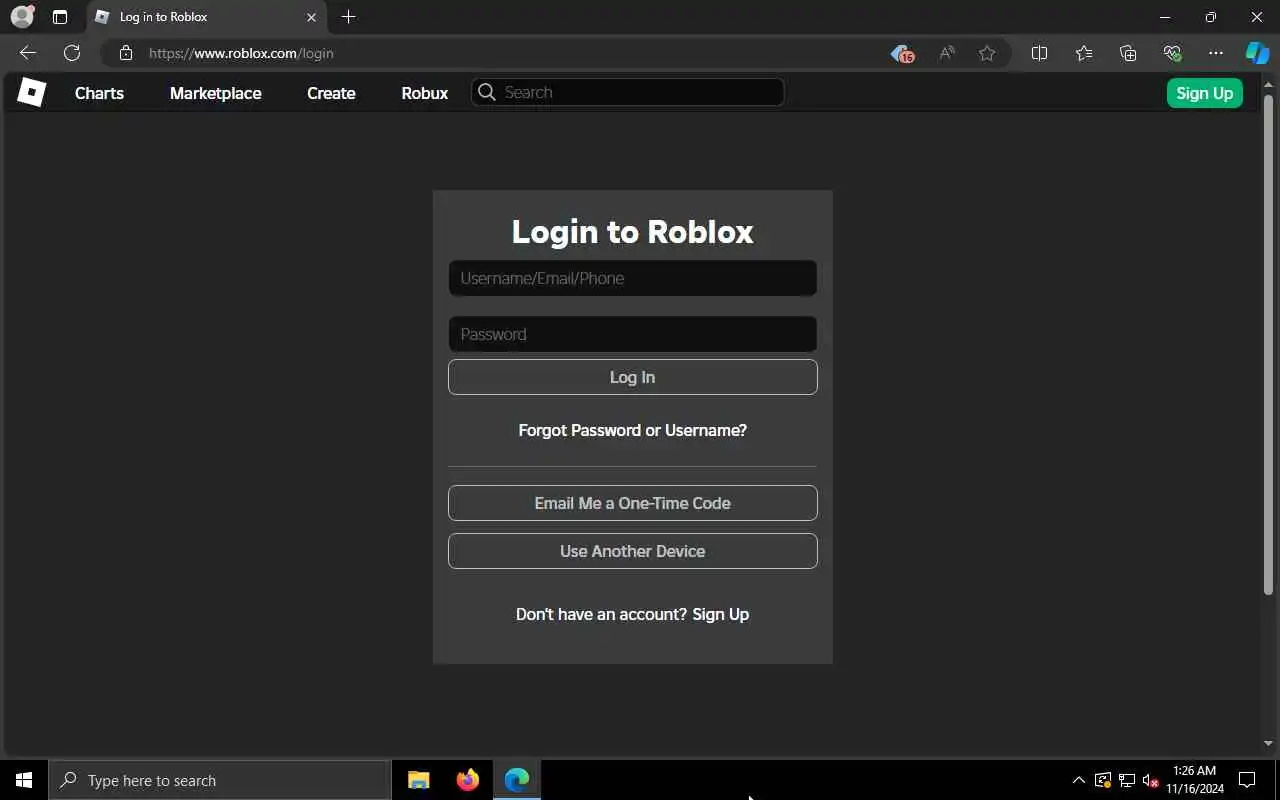The width and height of the screenshot is (1280, 800).
Task: Open File Explorer from taskbar
Action: point(419,780)
